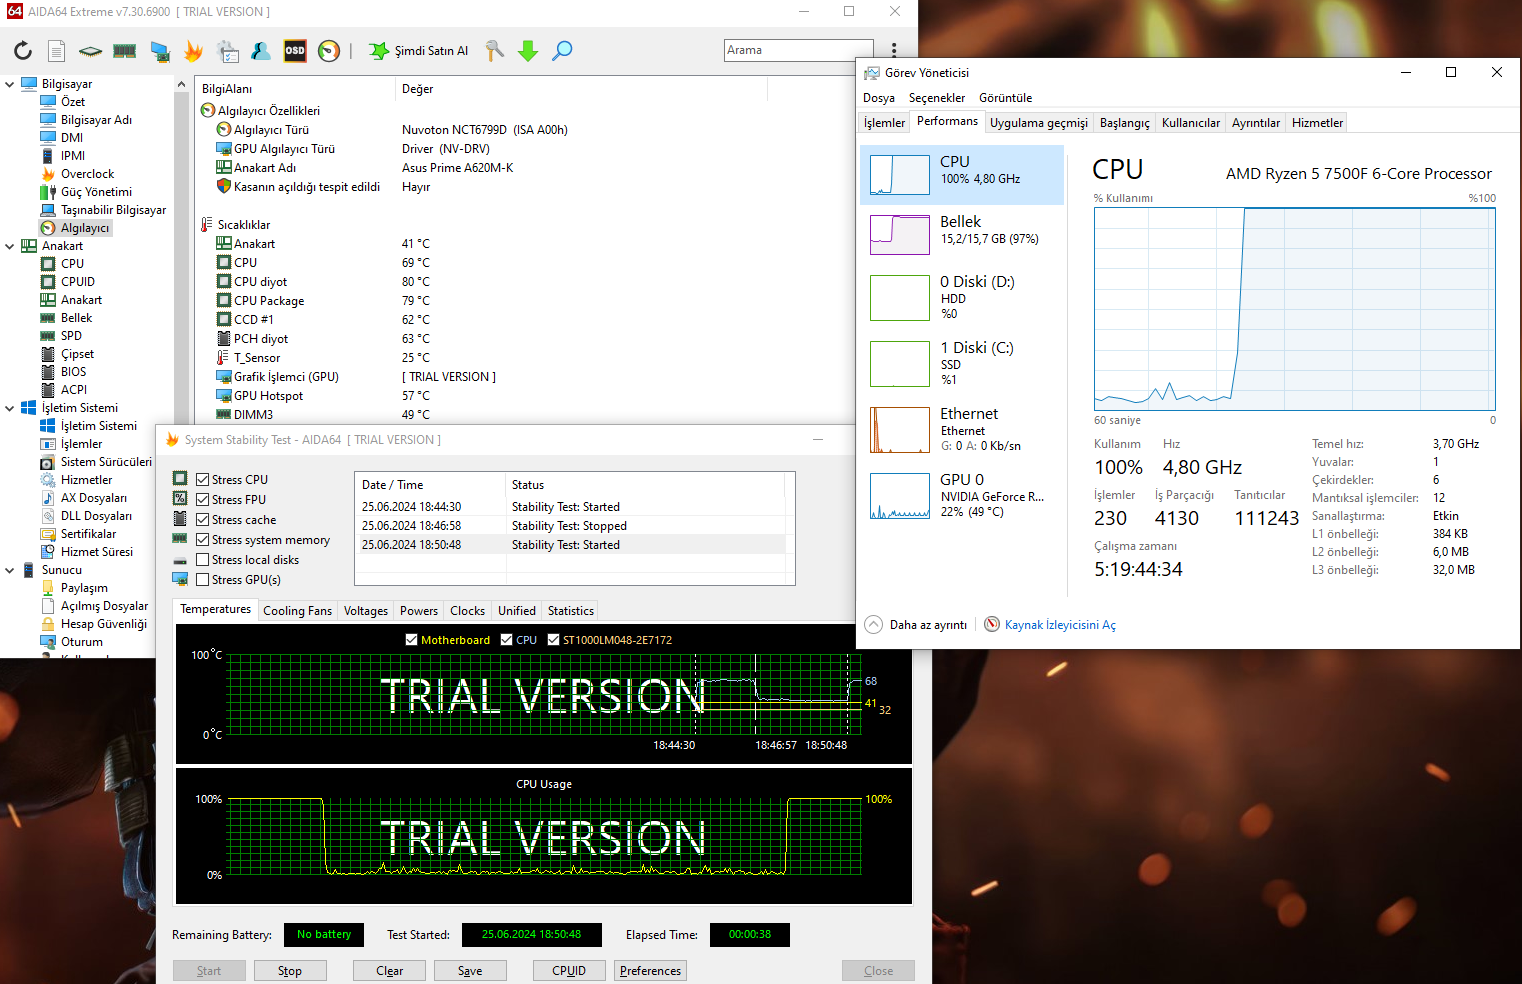Enable Stress local disks checkbox
Screen dimensions: 1522x984
(202, 560)
